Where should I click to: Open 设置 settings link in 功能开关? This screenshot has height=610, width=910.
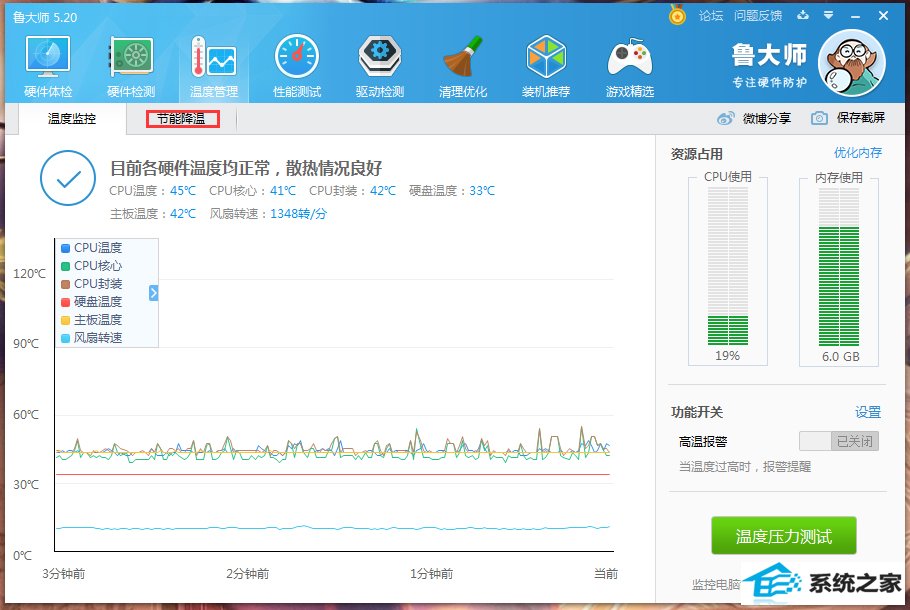tap(868, 412)
